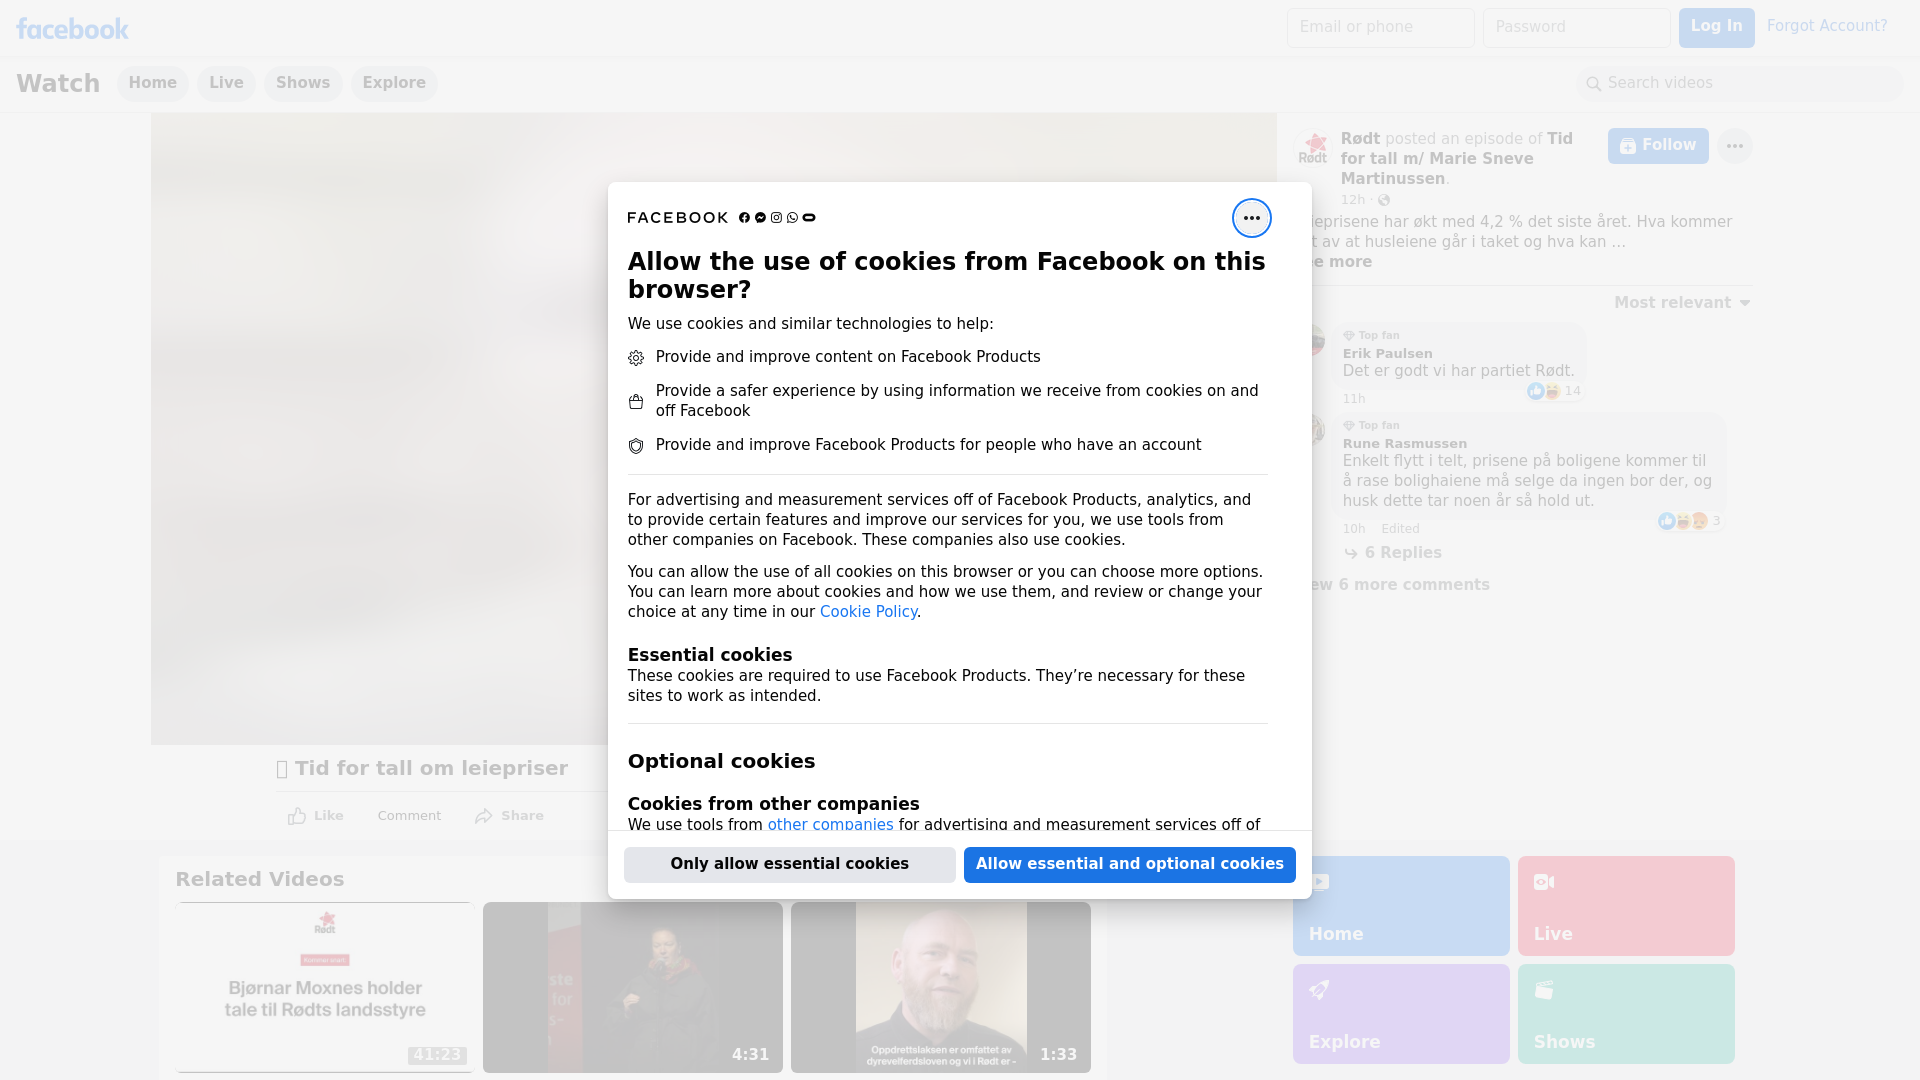Viewport: 1920px width, 1080px height.
Task: Open the 4:31 related video
Action: pyautogui.click(x=633, y=987)
